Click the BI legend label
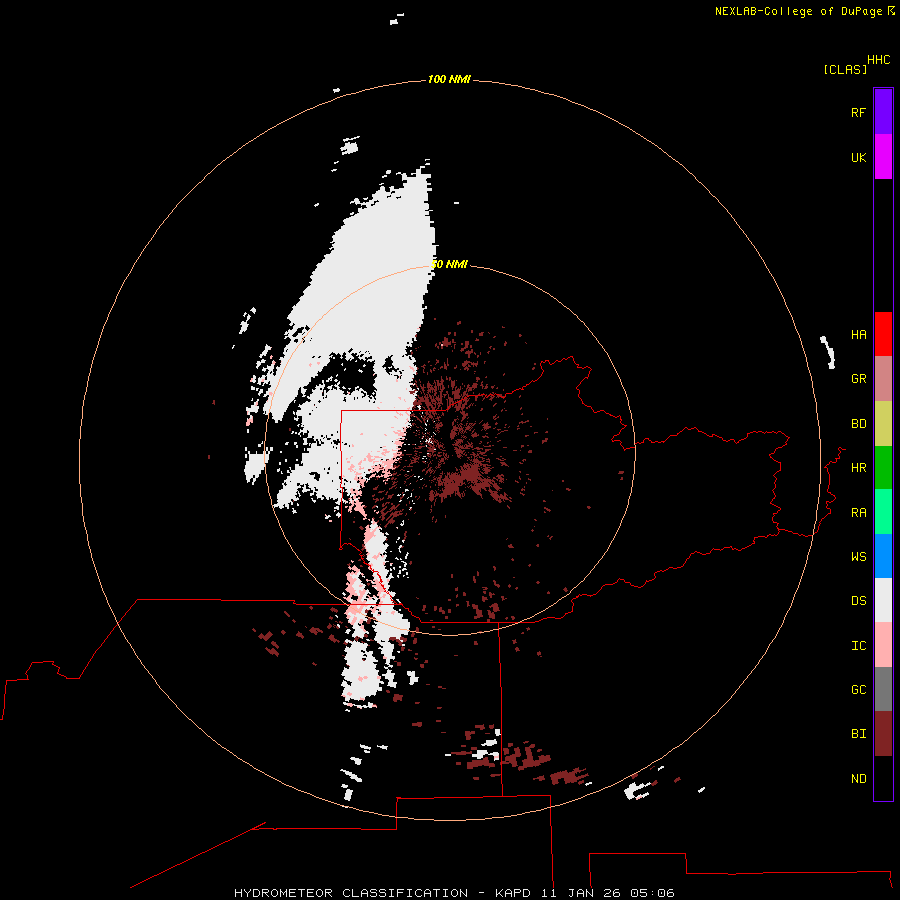900x900 pixels. click(x=858, y=734)
